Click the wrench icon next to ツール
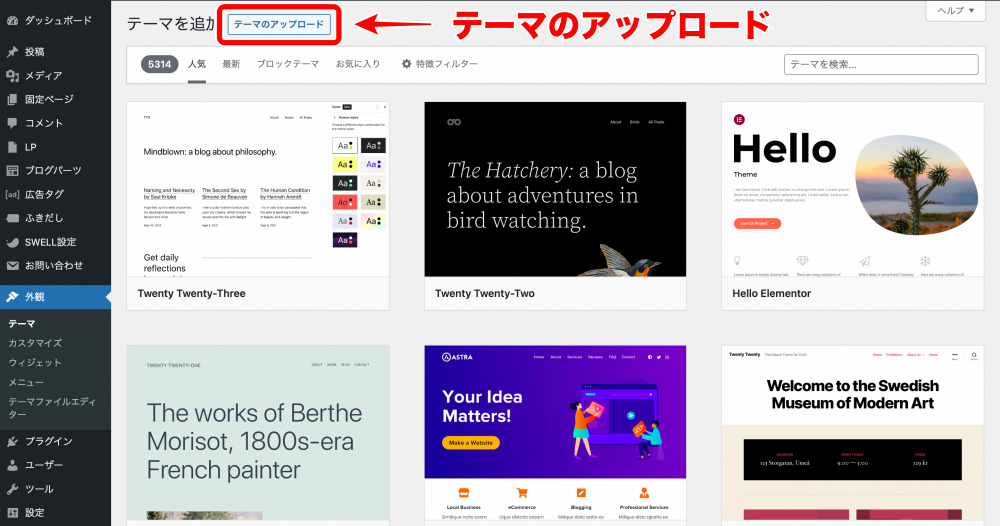 point(12,489)
